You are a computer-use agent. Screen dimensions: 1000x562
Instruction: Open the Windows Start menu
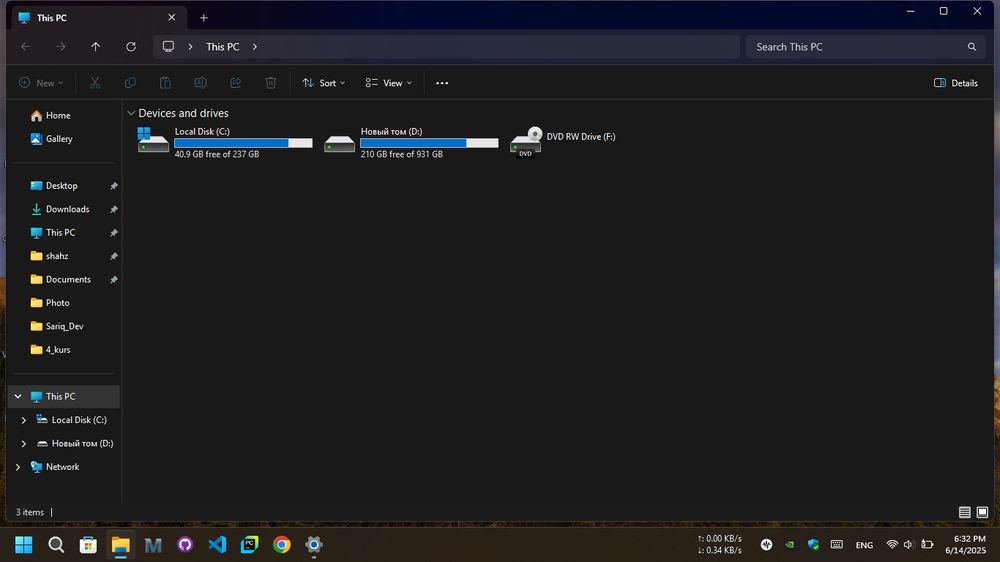pyautogui.click(x=24, y=545)
